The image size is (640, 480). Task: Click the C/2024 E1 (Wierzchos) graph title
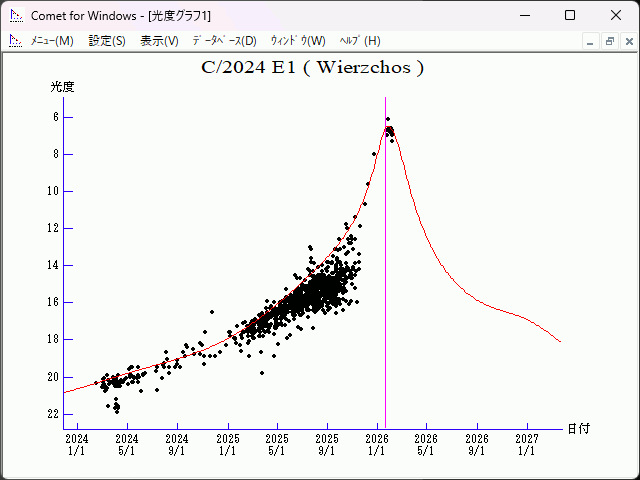point(313,68)
